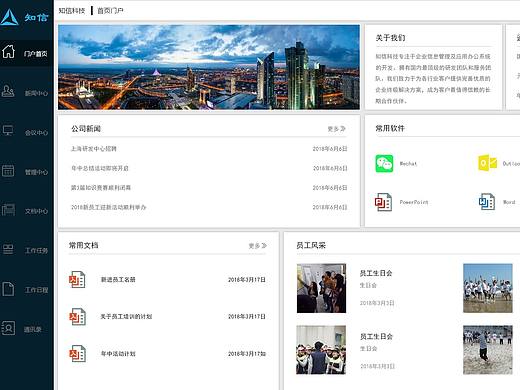Click the file icon for 年中活动计划
The width and height of the screenshot is (520, 390).
77,353
